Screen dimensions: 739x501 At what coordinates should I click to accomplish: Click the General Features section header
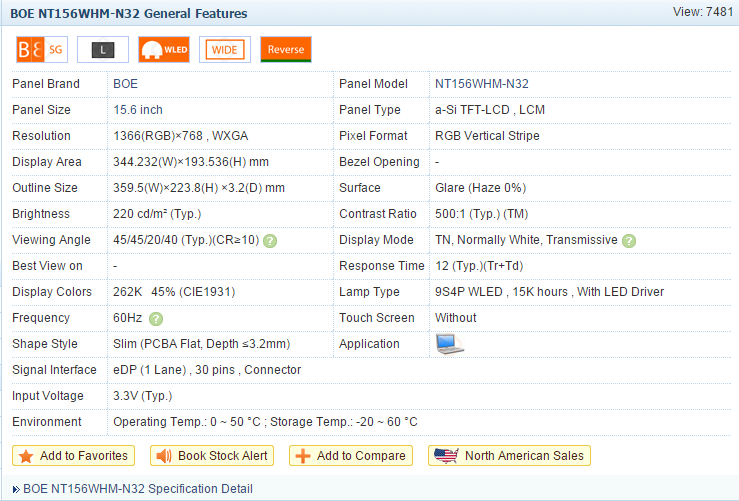(x=129, y=14)
